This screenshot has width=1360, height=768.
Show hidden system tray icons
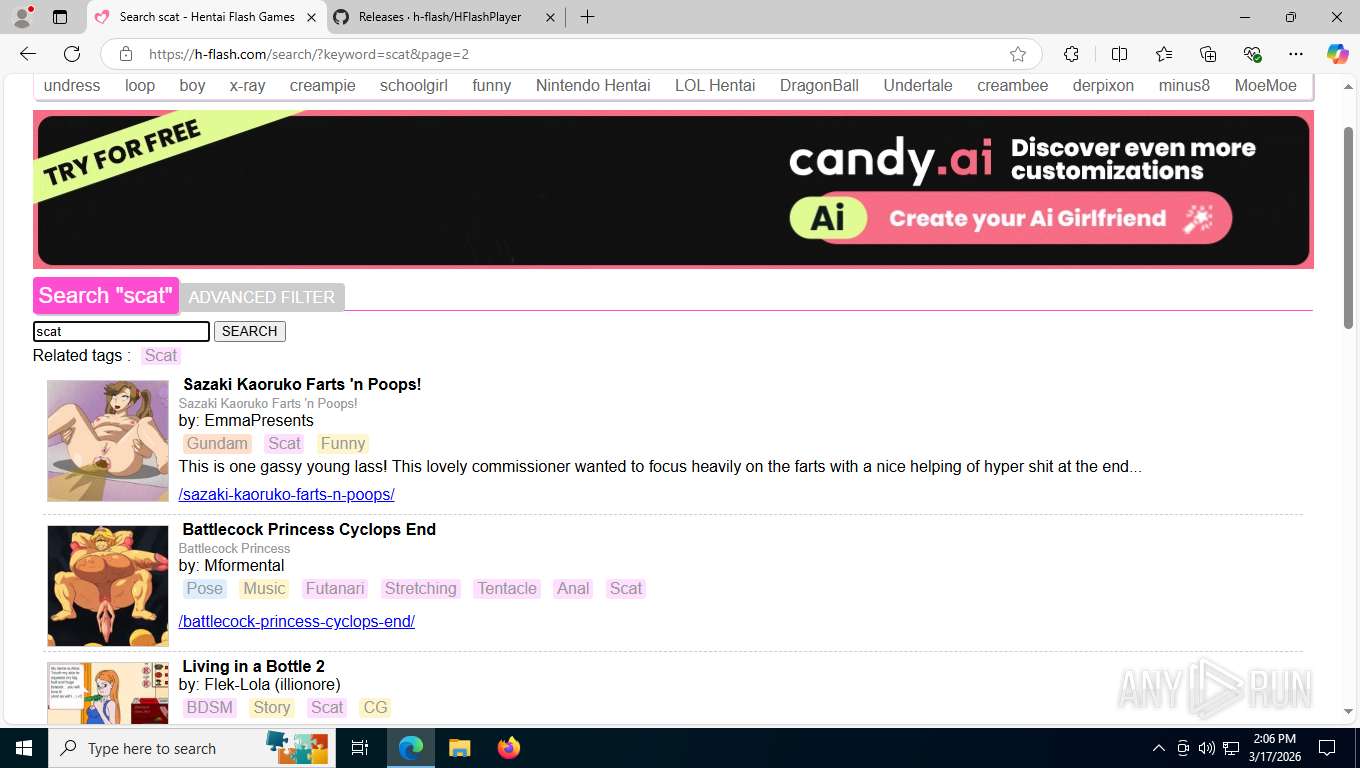tap(1159, 748)
